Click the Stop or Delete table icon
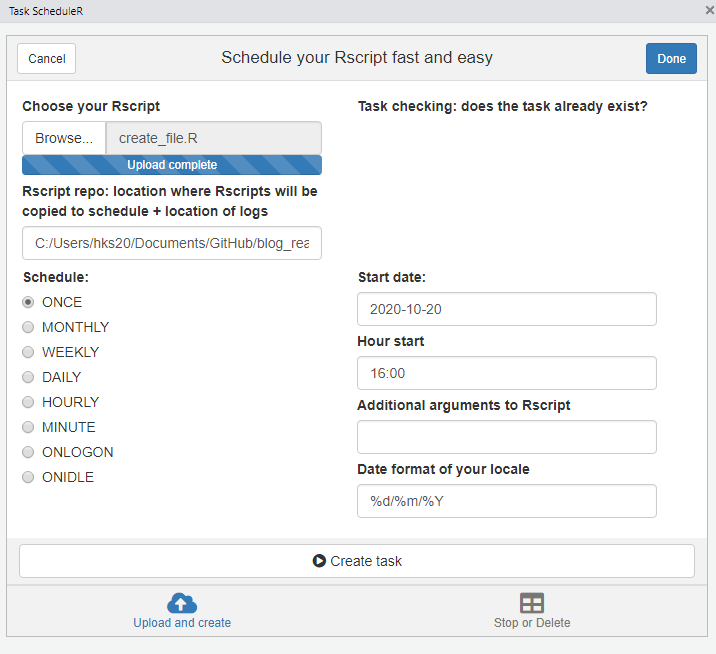This screenshot has width=716, height=654. [532, 603]
